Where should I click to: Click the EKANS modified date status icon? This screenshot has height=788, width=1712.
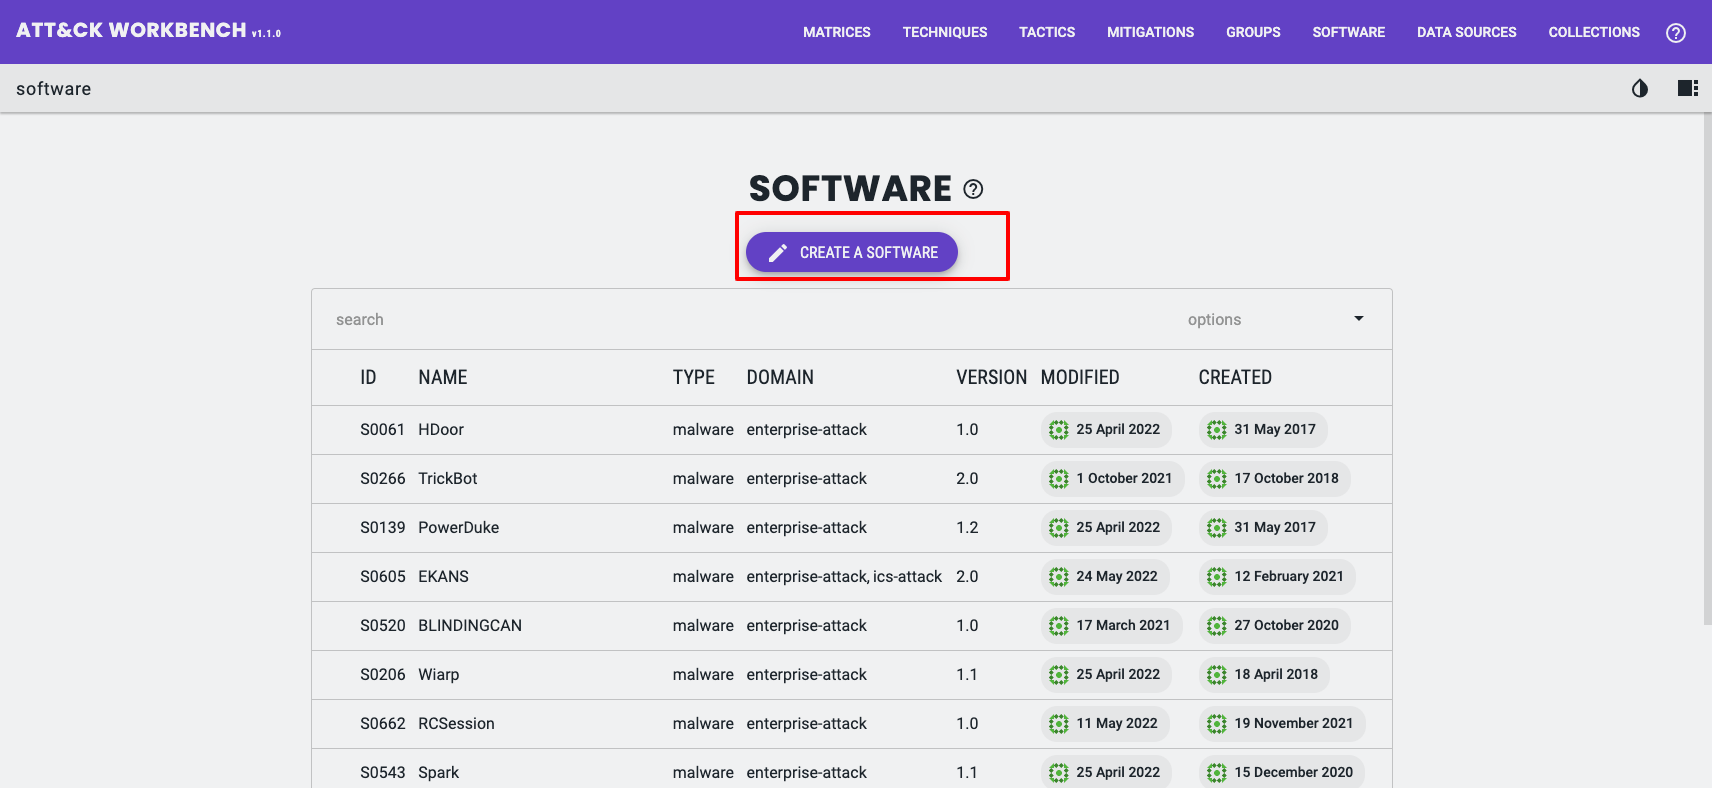click(1058, 577)
